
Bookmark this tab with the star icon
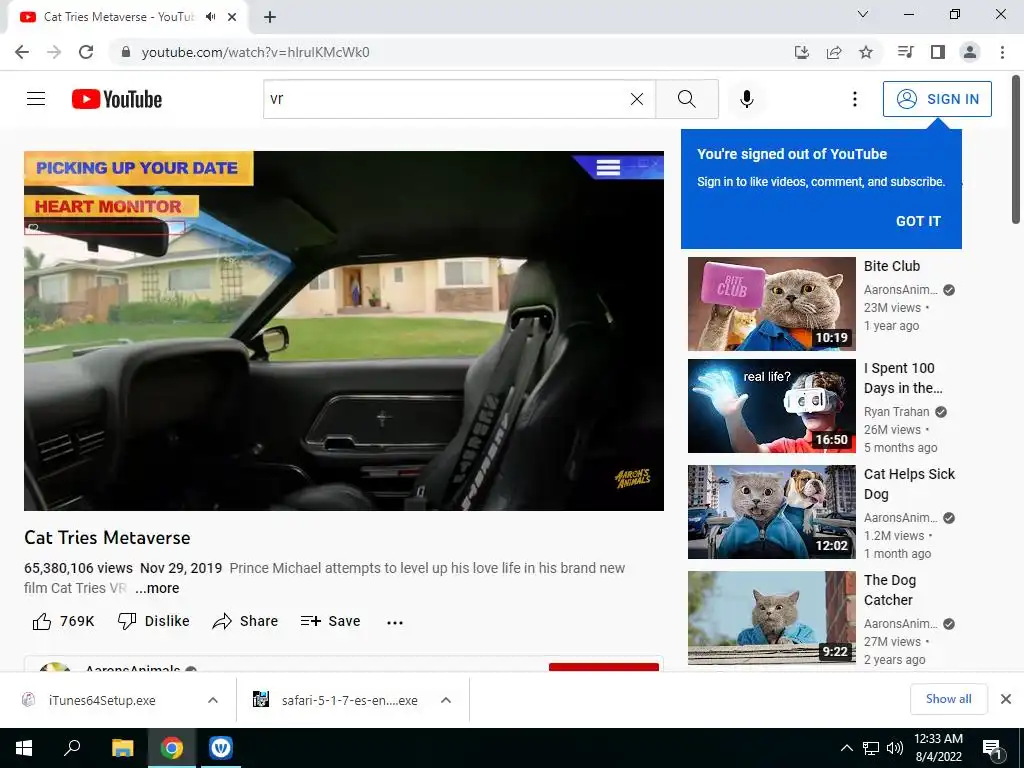(x=866, y=52)
